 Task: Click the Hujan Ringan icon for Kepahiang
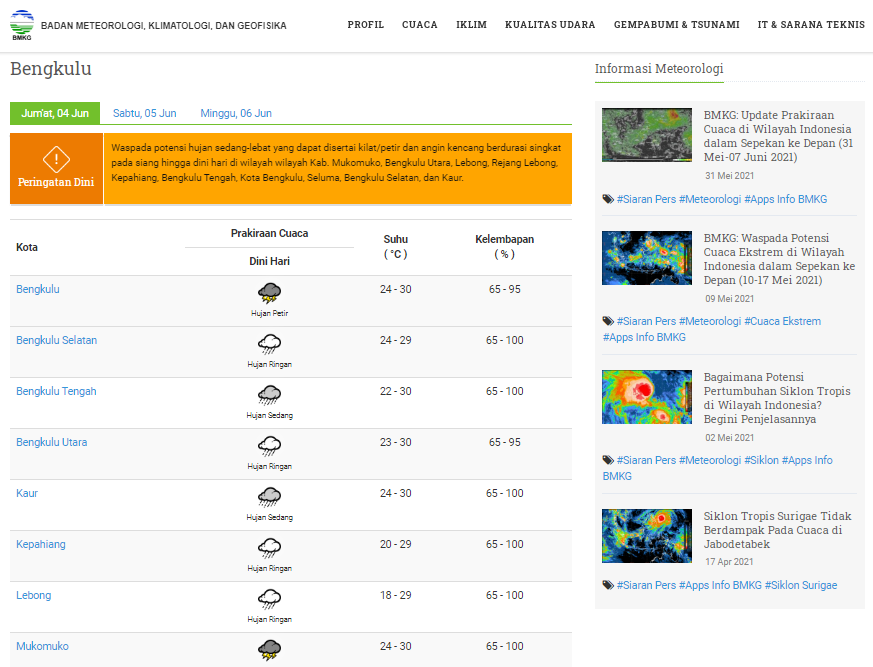coord(269,548)
